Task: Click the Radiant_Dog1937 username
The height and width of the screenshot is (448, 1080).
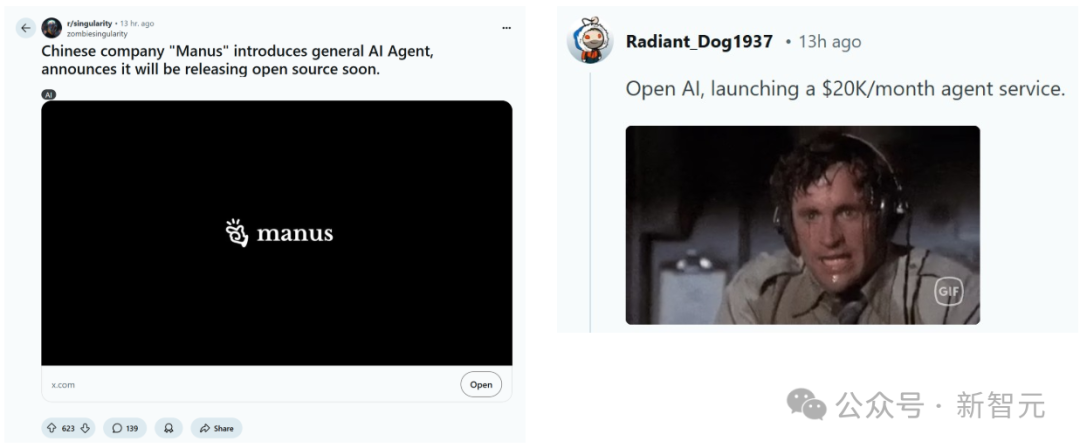Action: point(699,41)
